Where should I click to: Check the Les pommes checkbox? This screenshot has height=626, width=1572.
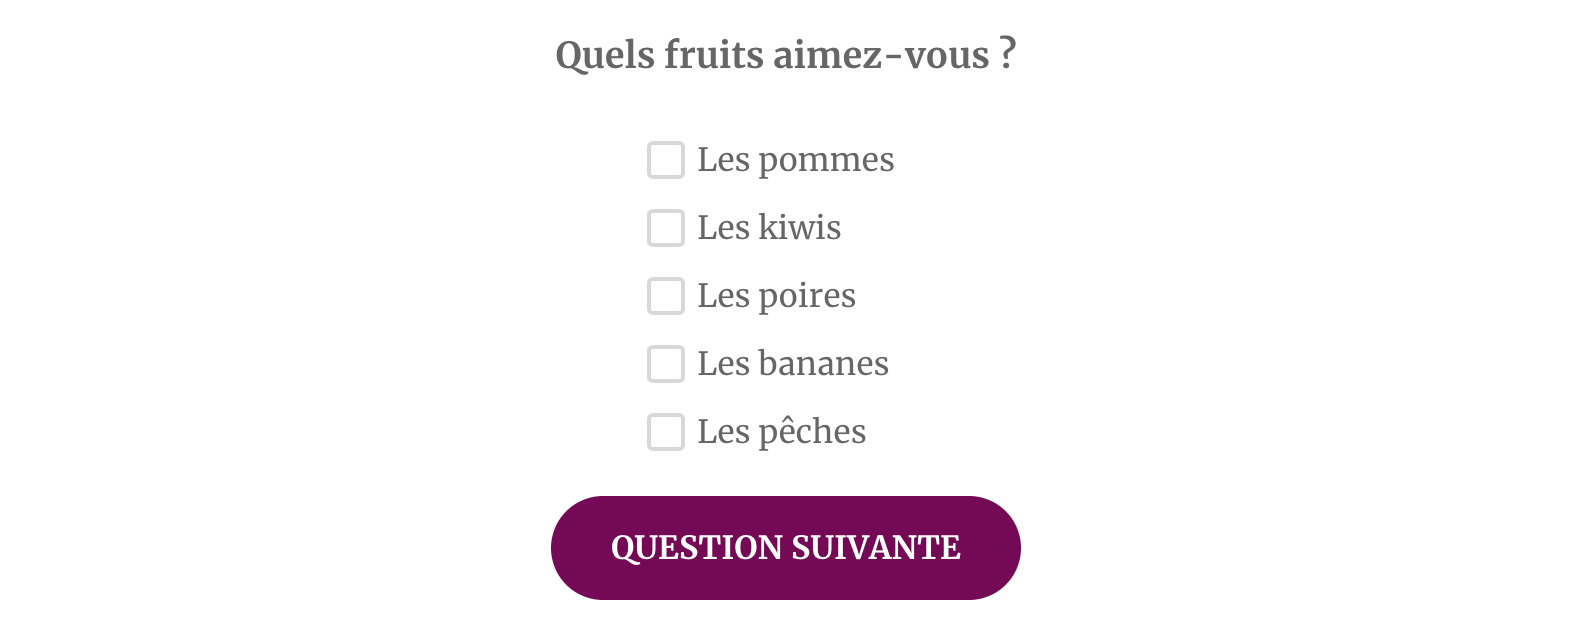pos(666,160)
